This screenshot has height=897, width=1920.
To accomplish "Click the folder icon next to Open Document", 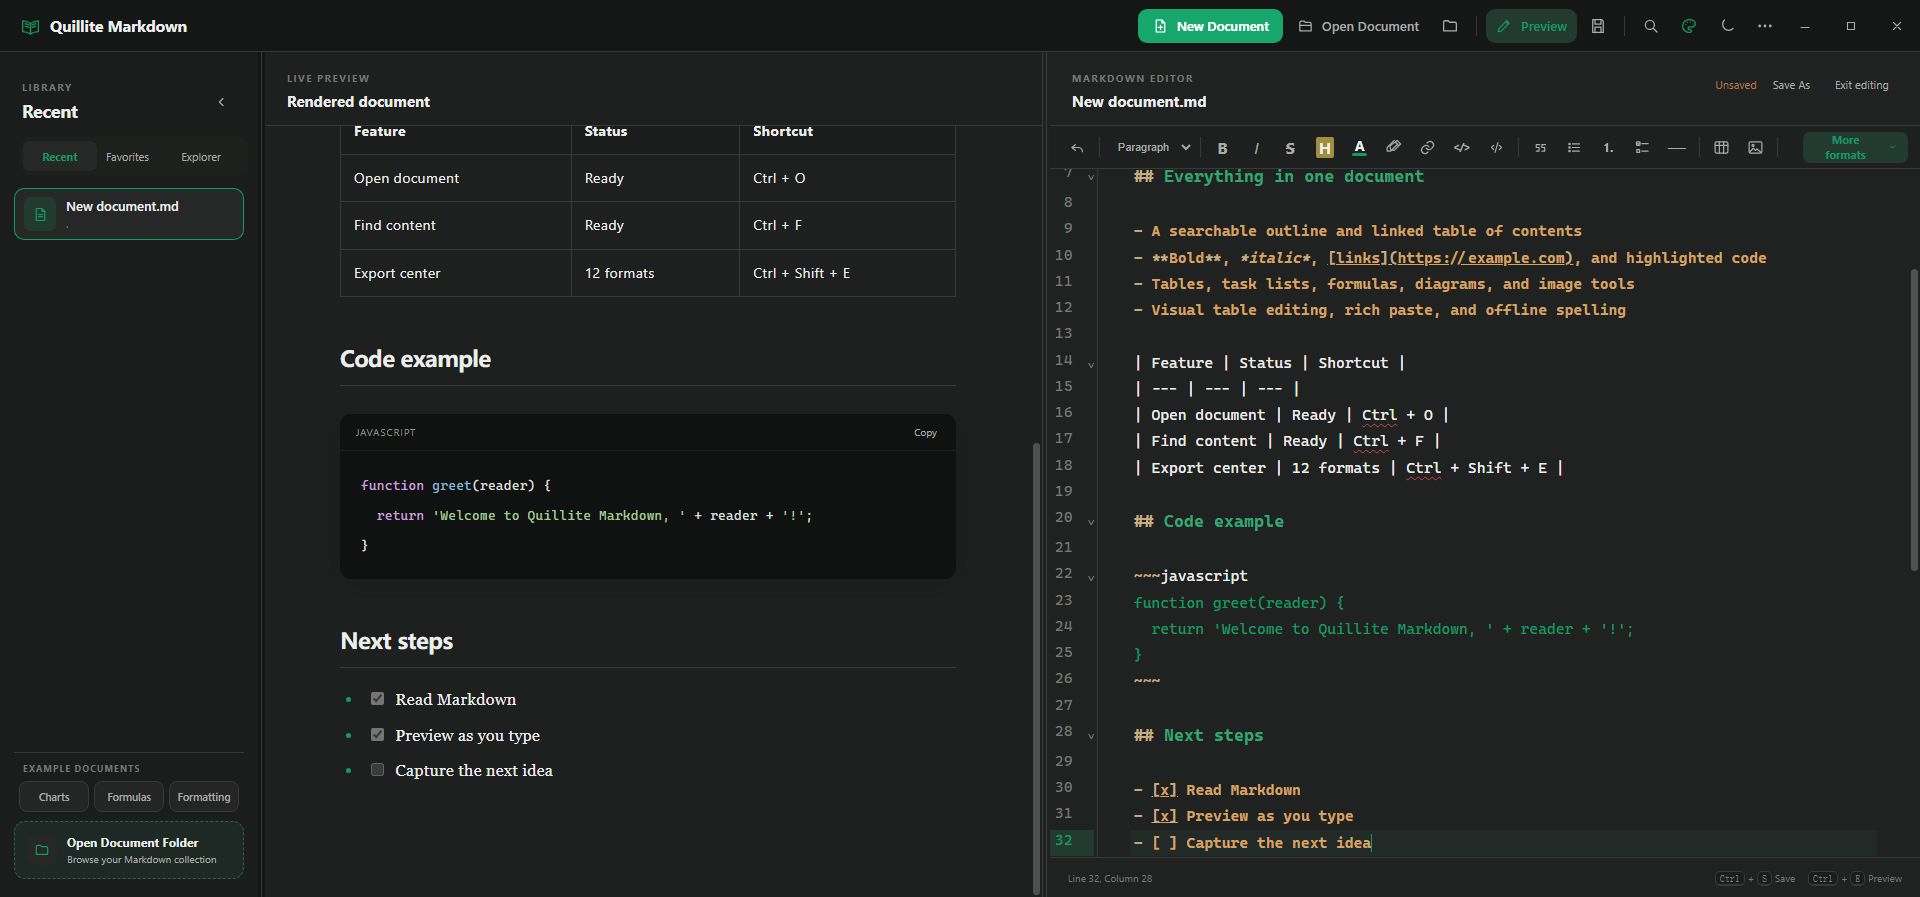I will (x=1450, y=26).
